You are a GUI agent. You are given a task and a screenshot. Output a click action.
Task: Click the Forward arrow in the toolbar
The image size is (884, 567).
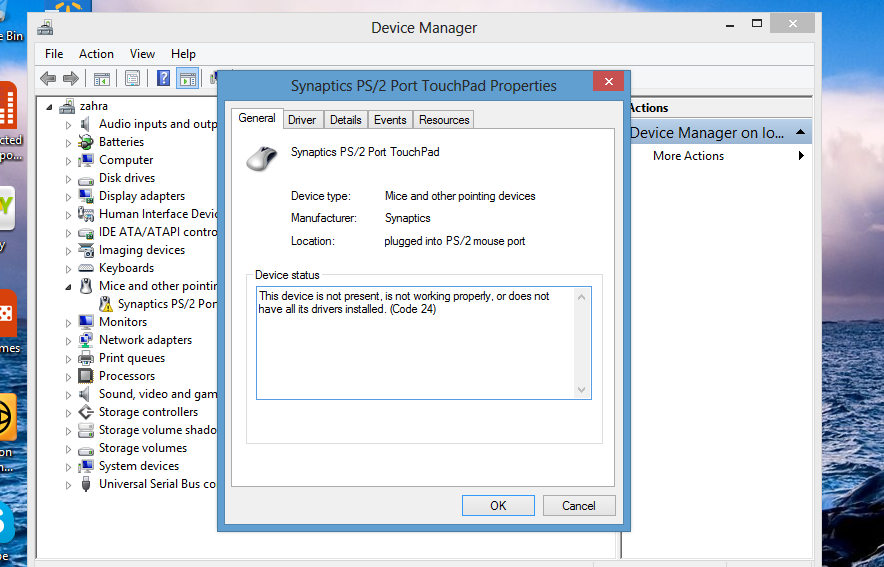coord(71,78)
